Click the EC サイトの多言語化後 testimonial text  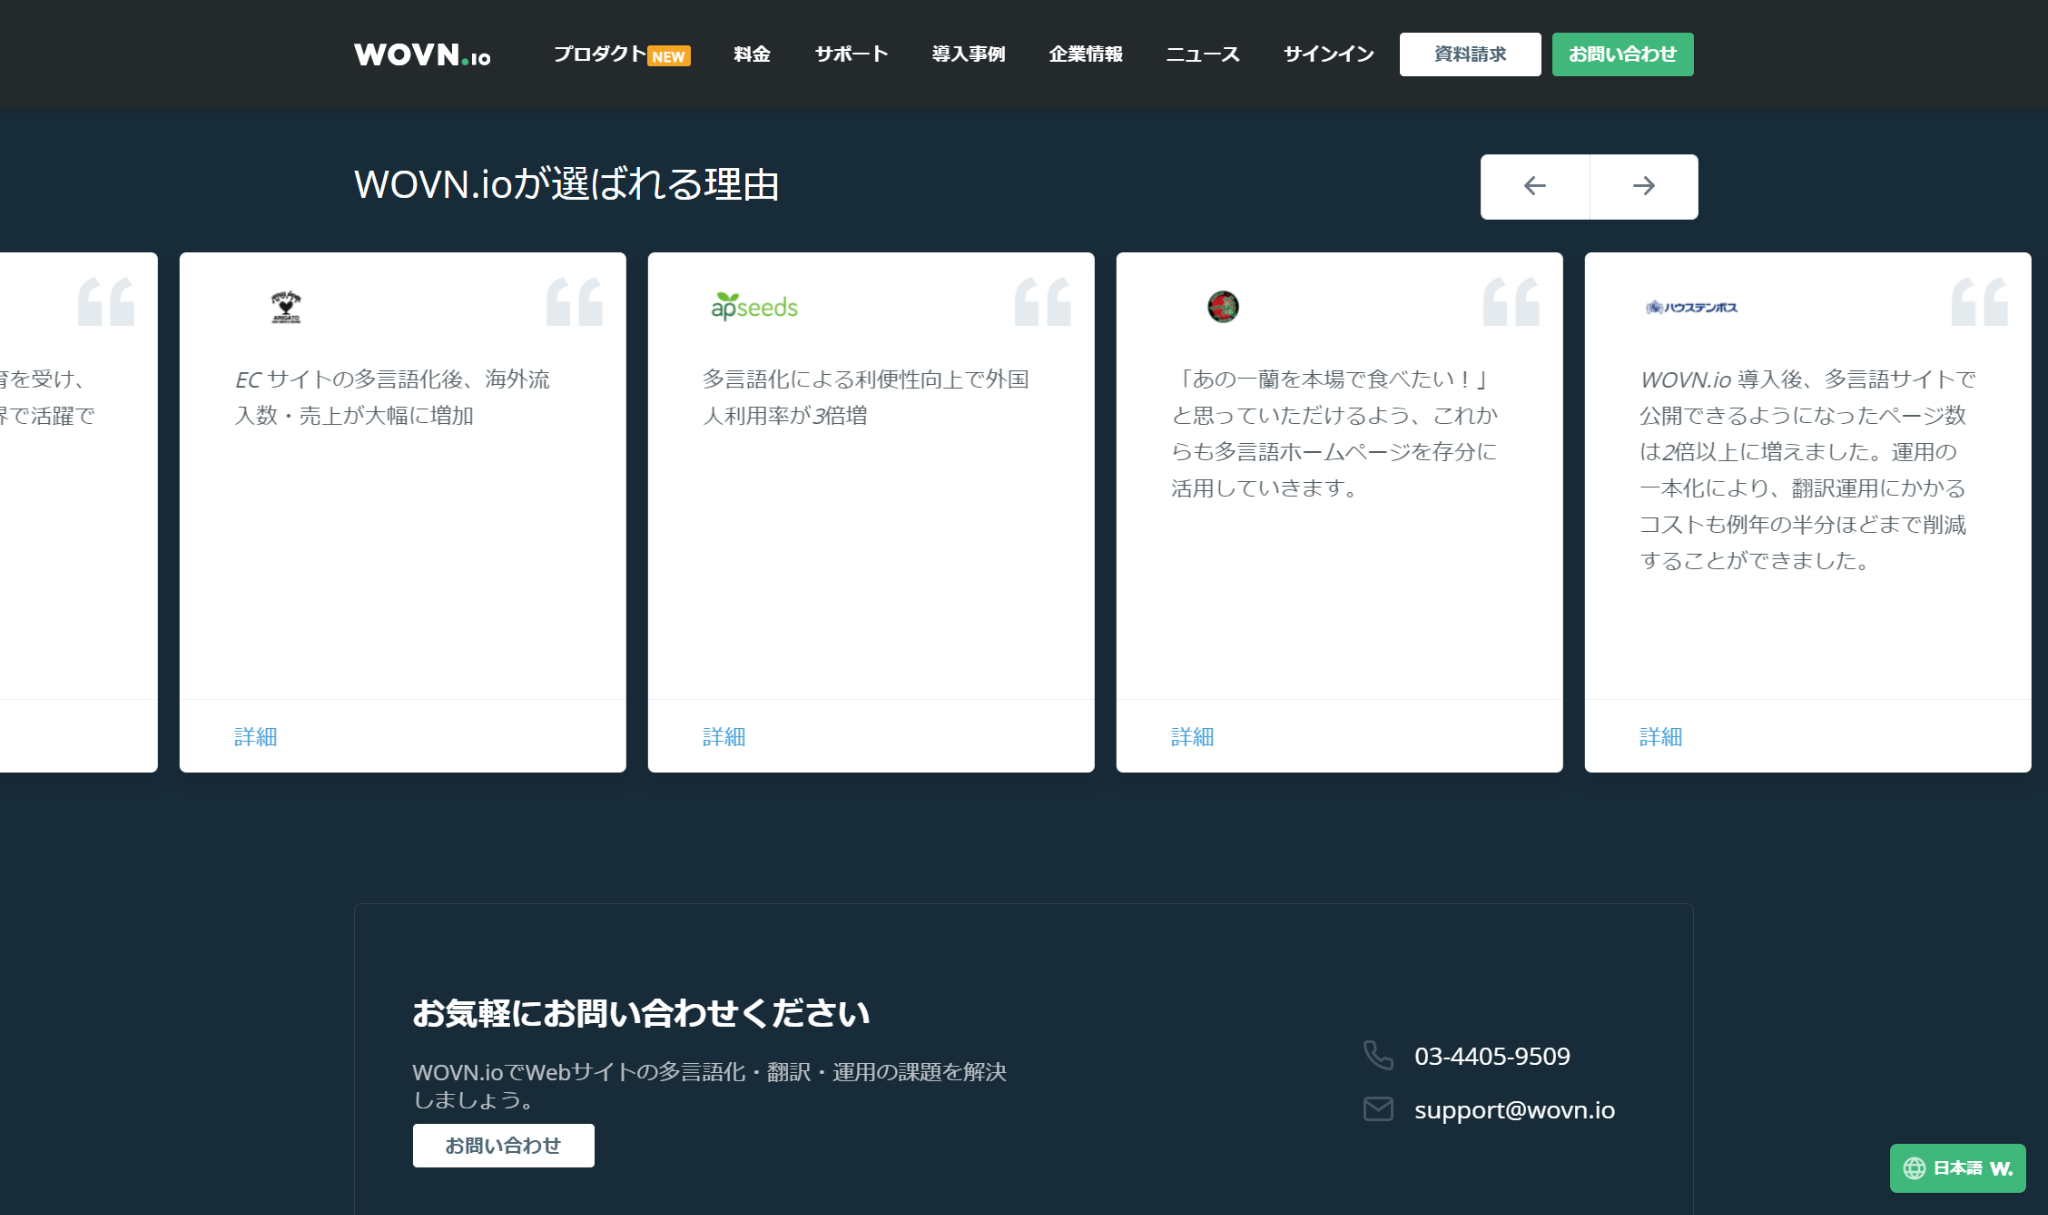pyautogui.click(x=392, y=397)
